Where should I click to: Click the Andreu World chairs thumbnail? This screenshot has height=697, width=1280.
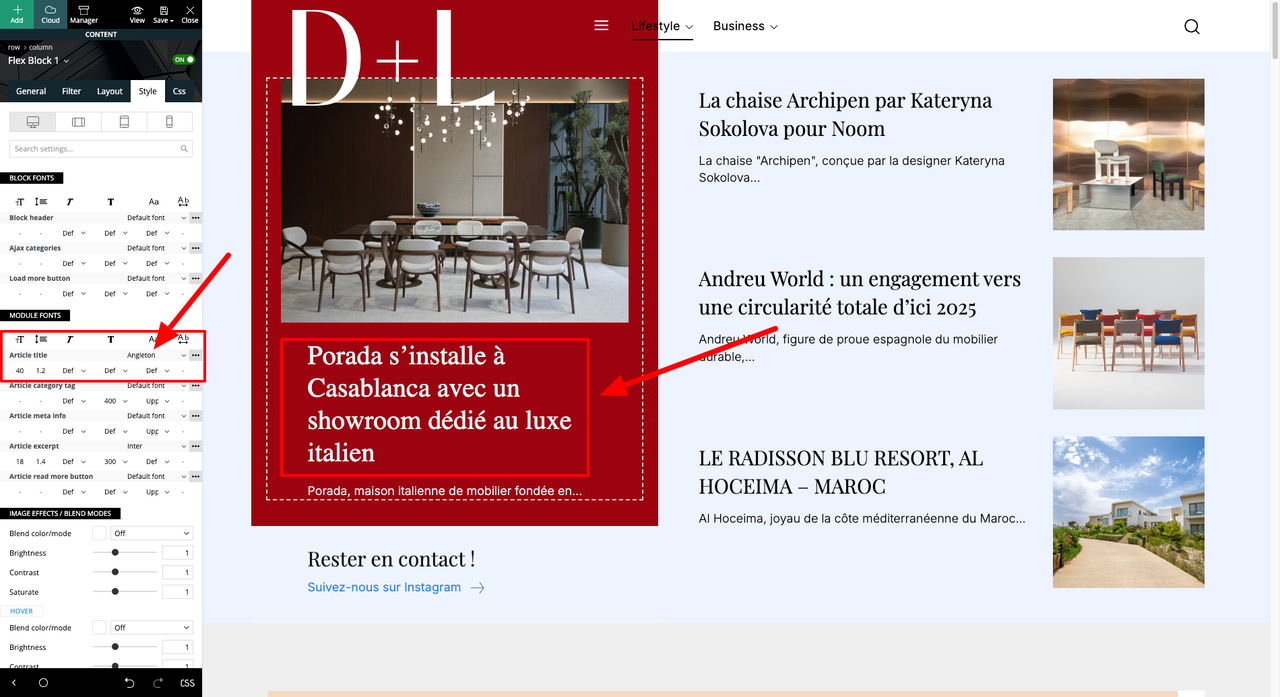click(1128, 333)
